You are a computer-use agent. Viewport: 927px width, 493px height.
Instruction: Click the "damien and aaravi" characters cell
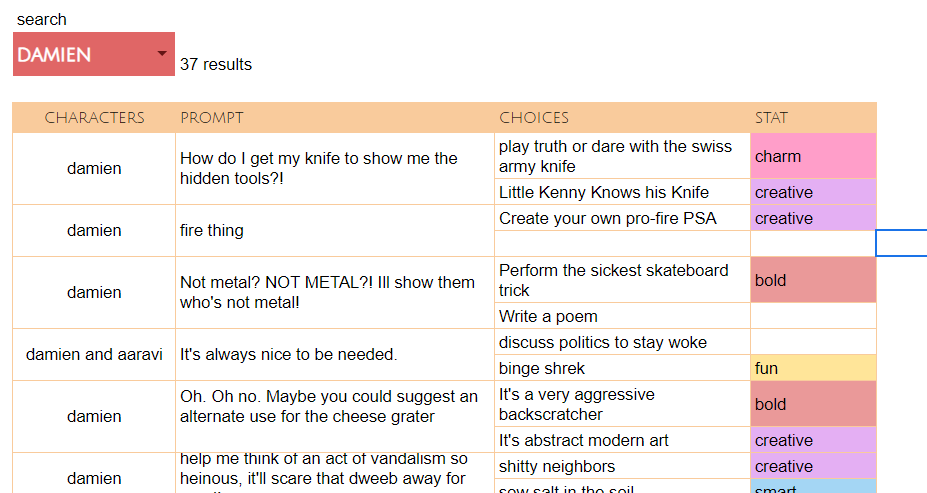tap(94, 354)
